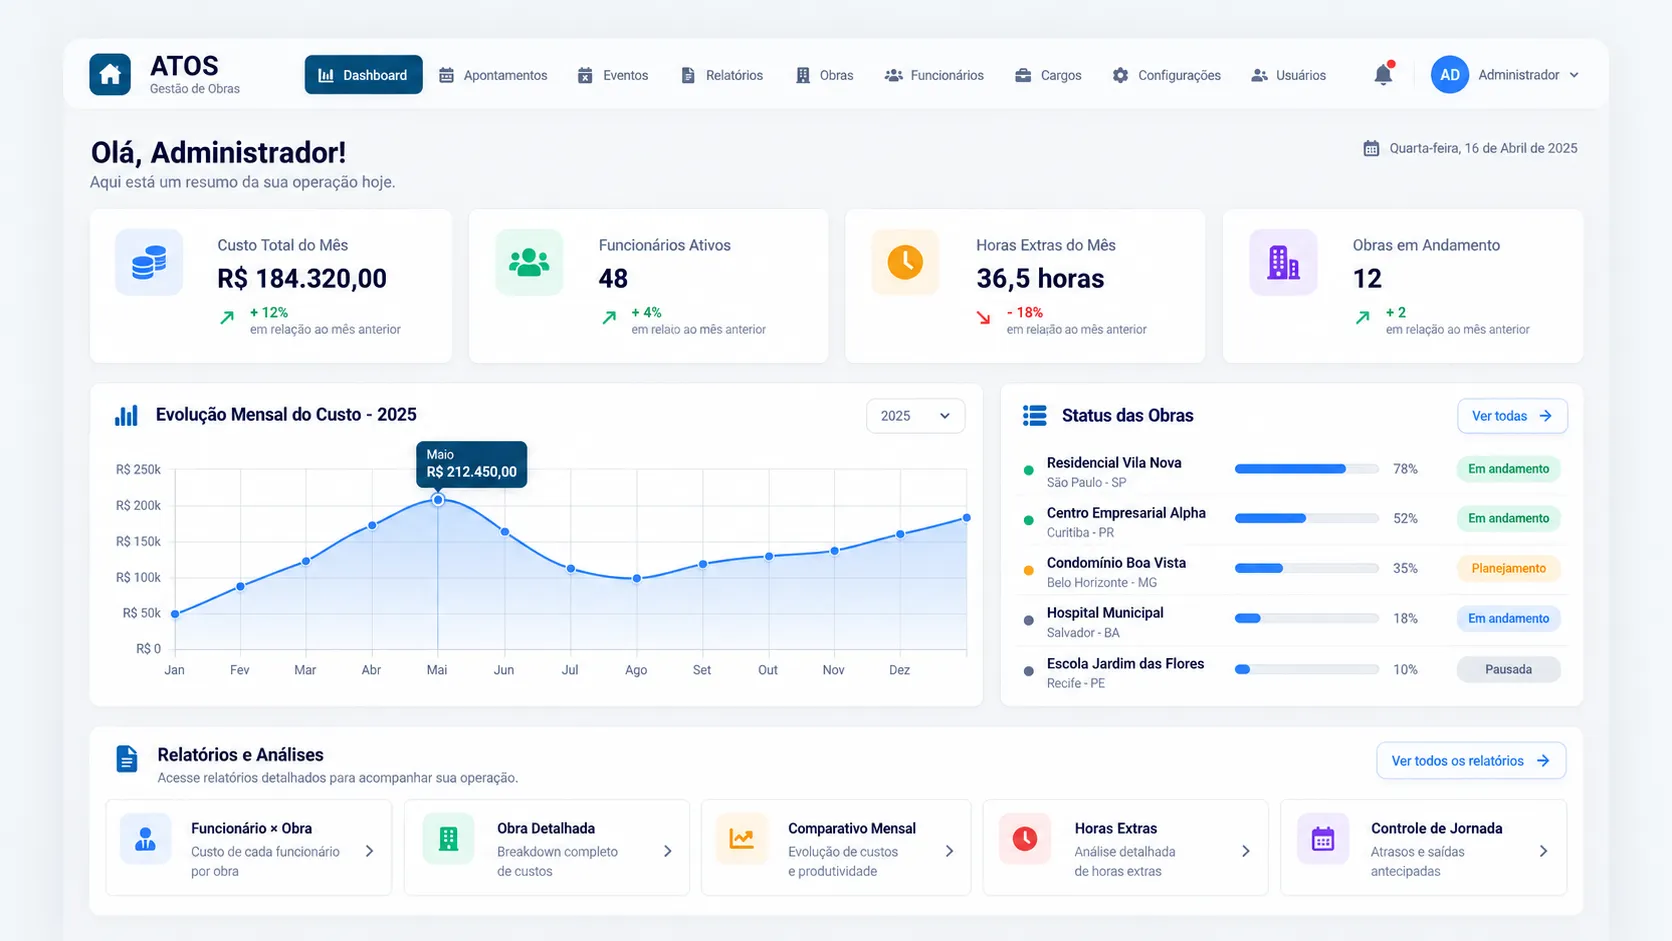Viewport: 1672px width, 941px height.
Task: Click the chevron on Comparativo Mensal card
Action: pos(949,851)
